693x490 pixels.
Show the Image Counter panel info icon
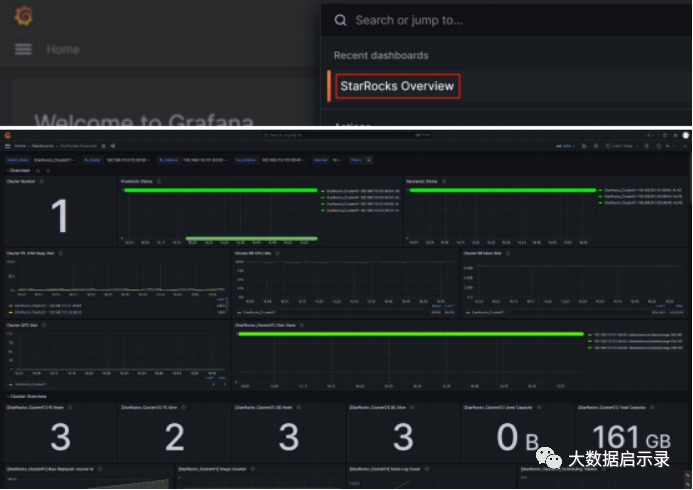(253, 469)
